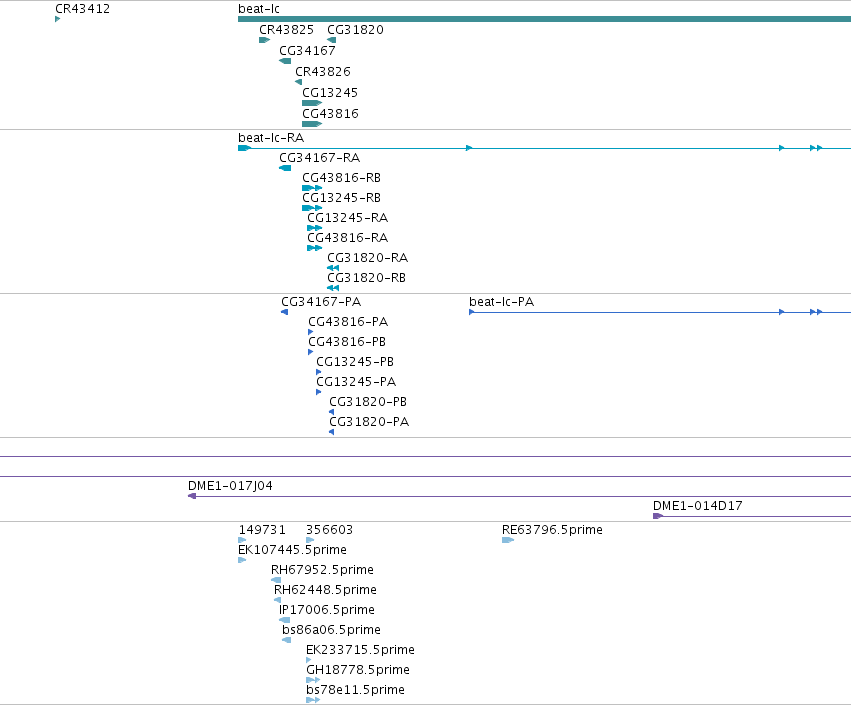Select the DME1-017J04 clone arrowhead
Viewport: 851px width, 705px height.
click(192, 496)
